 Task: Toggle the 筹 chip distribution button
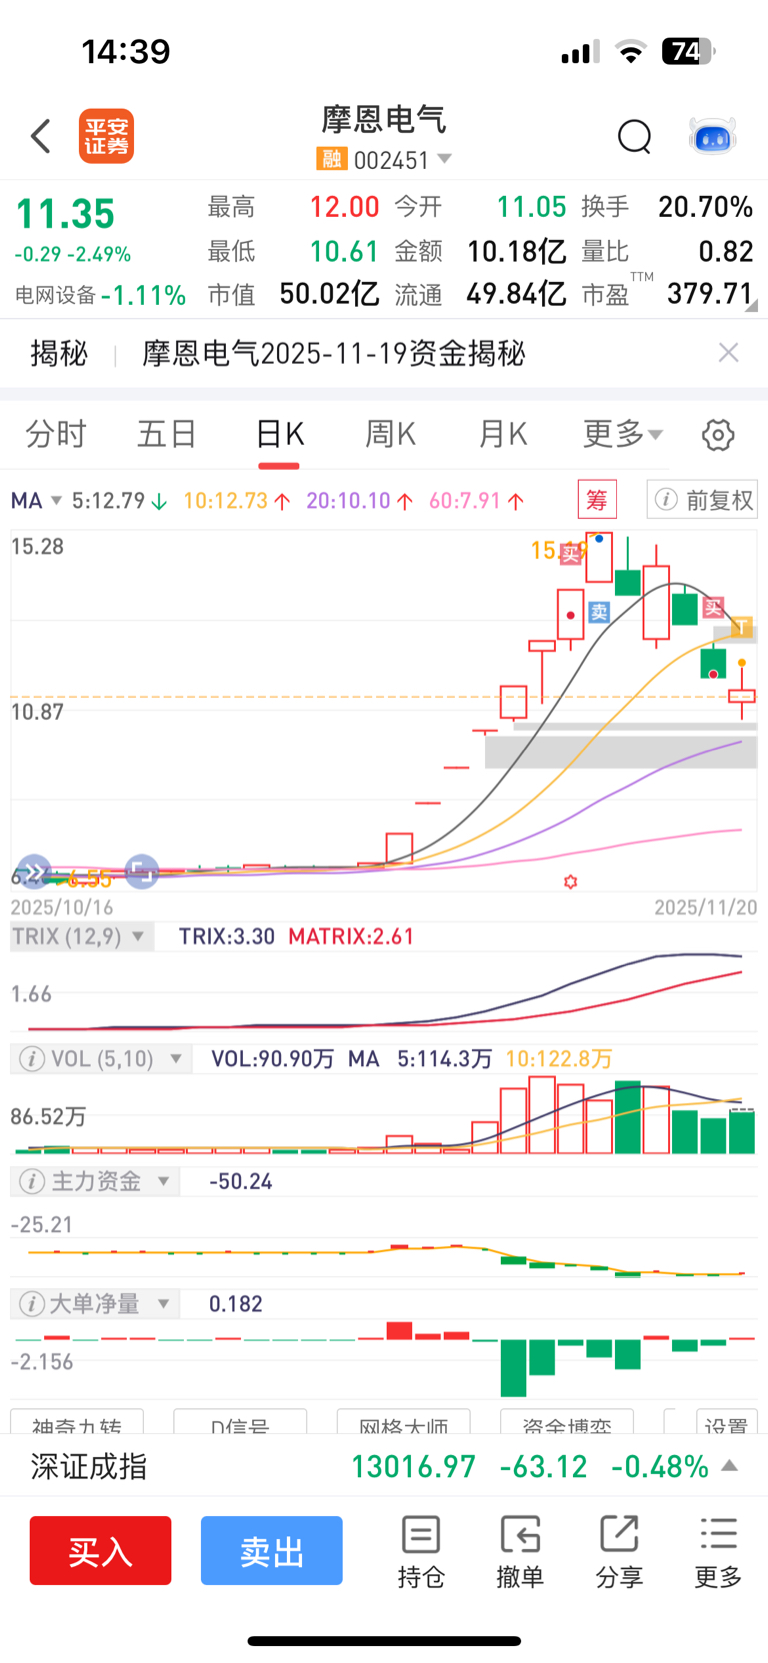pos(597,499)
